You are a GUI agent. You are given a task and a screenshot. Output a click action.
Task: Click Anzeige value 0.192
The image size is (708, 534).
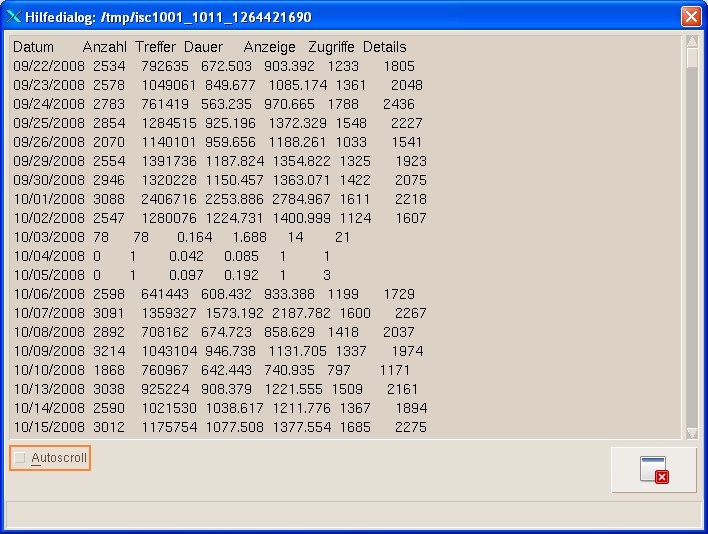point(242,275)
